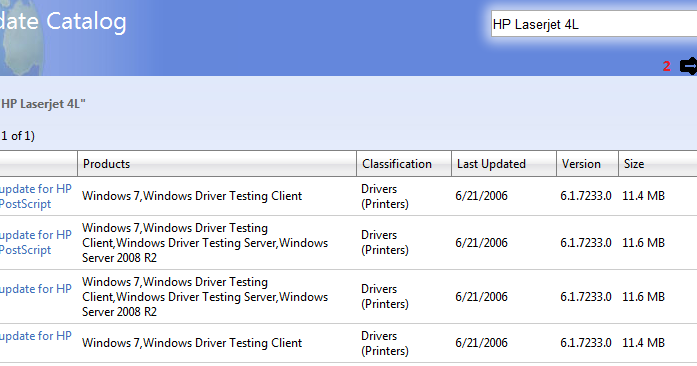Select Products cell of the PostScript 11.4 MB row

[192, 196]
